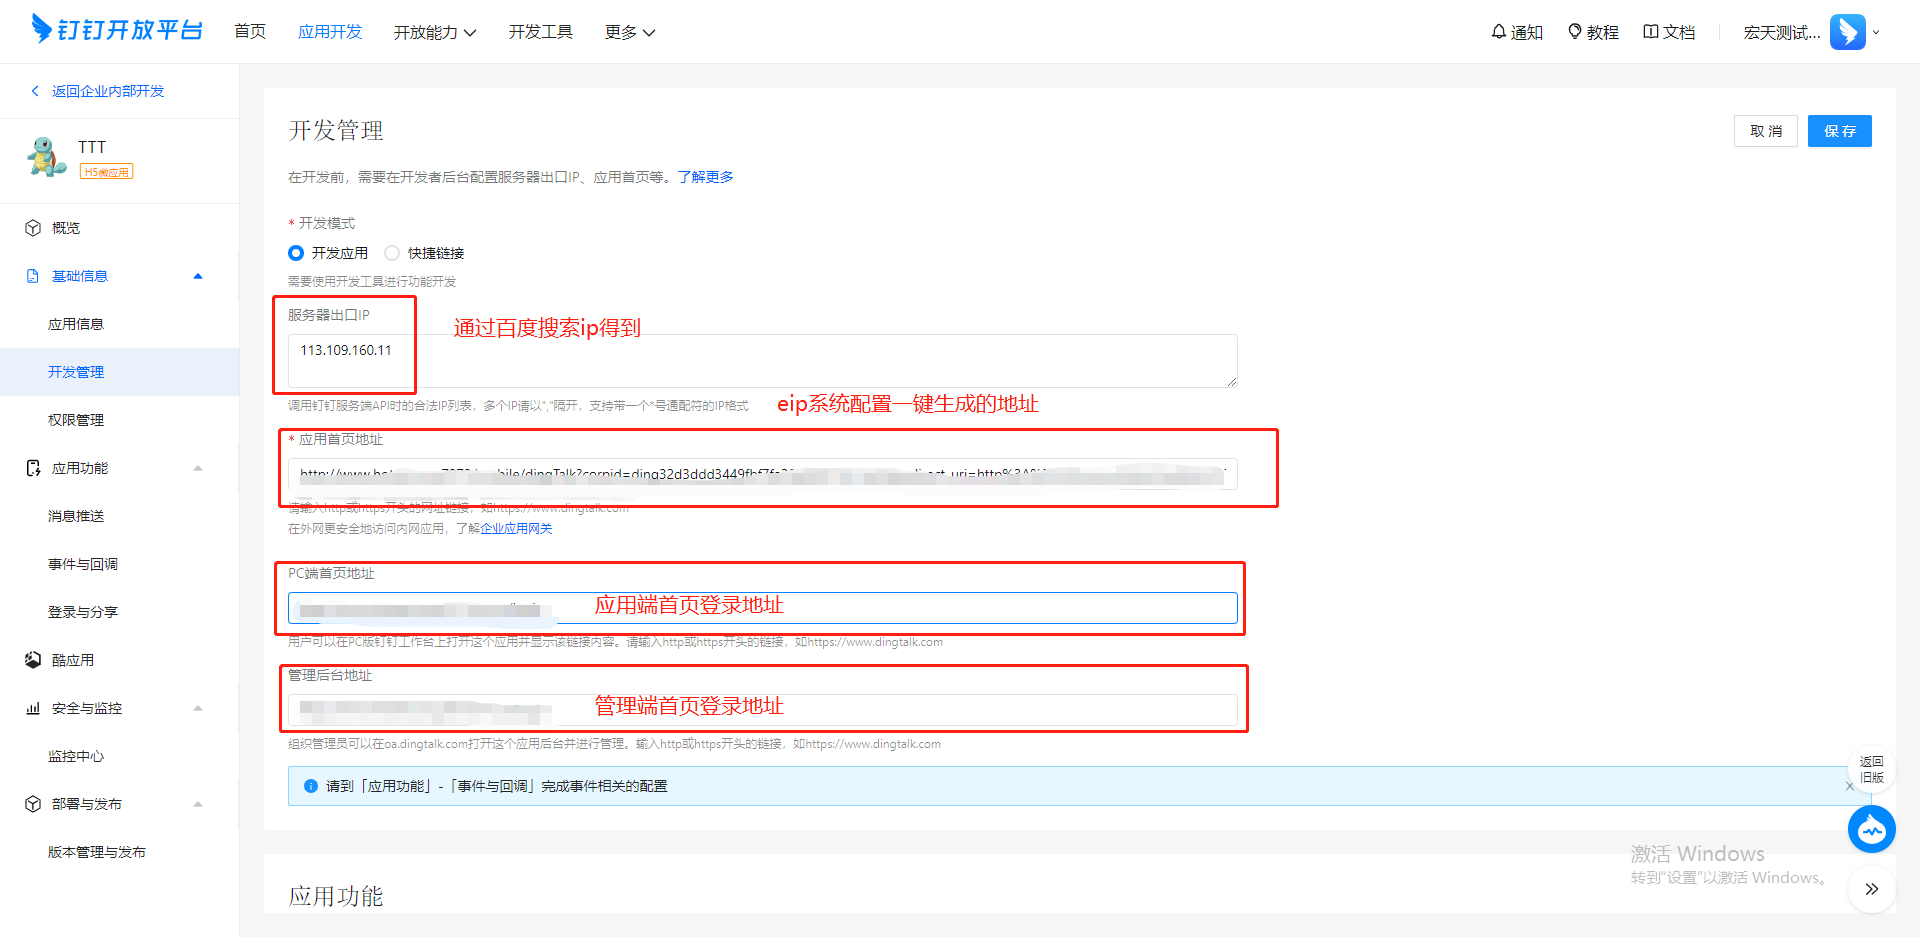The width and height of the screenshot is (1920, 937).
Task: Click the 保存 save button
Action: click(1840, 131)
